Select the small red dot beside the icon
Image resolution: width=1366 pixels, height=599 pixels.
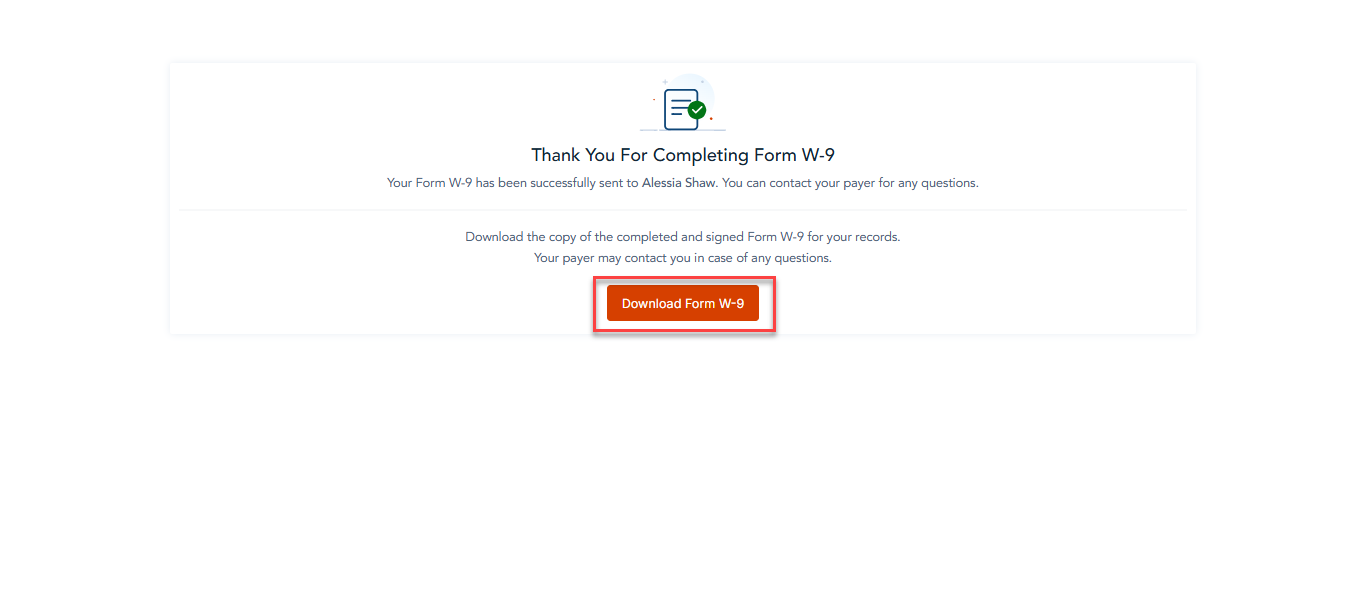pyautogui.click(x=711, y=119)
